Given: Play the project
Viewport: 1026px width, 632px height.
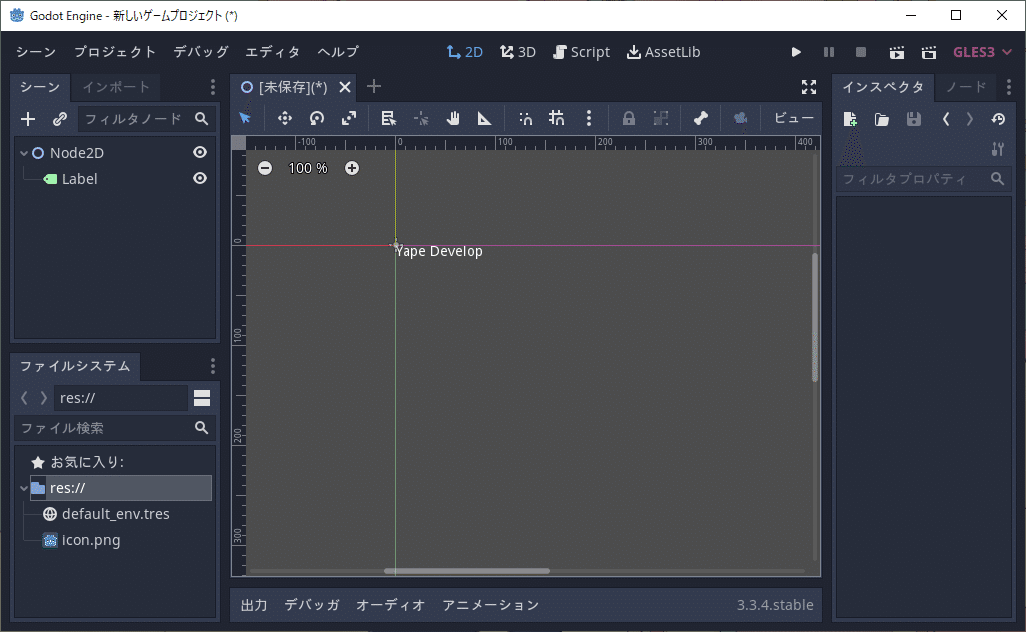Looking at the screenshot, I should pyautogui.click(x=796, y=52).
